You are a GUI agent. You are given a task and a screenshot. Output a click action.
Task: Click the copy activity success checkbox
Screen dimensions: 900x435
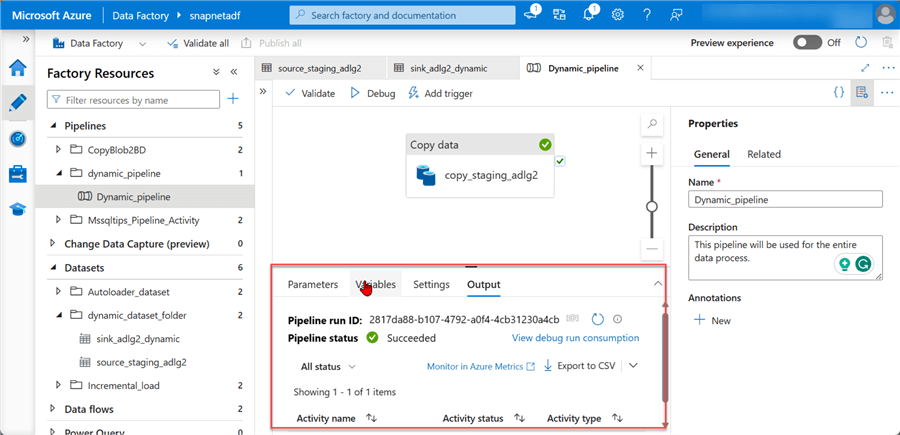pos(560,162)
